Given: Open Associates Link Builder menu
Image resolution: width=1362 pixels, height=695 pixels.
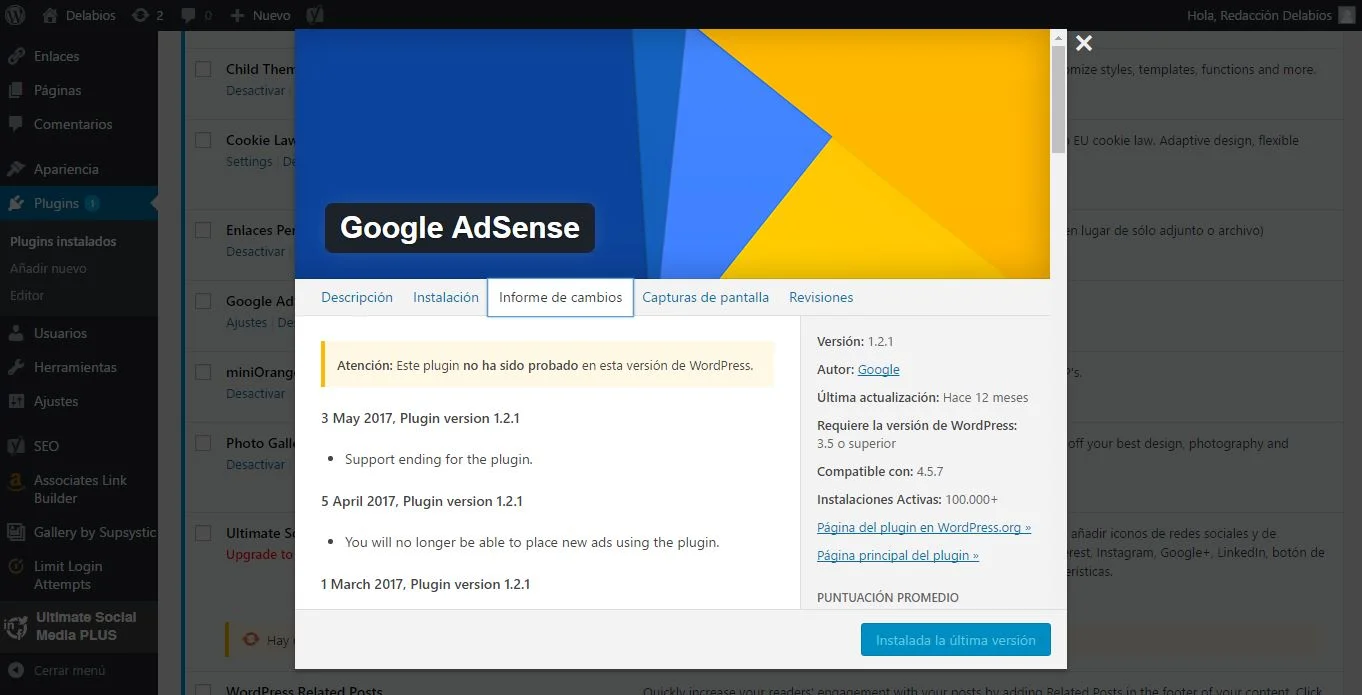Looking at the screenshot, I should click(80, 489).
